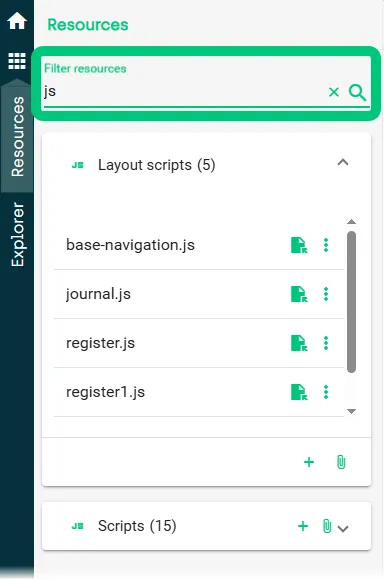This screenshot has width=384, height=580.
Task: Go to home via house icon
Action: click(17, 21)
